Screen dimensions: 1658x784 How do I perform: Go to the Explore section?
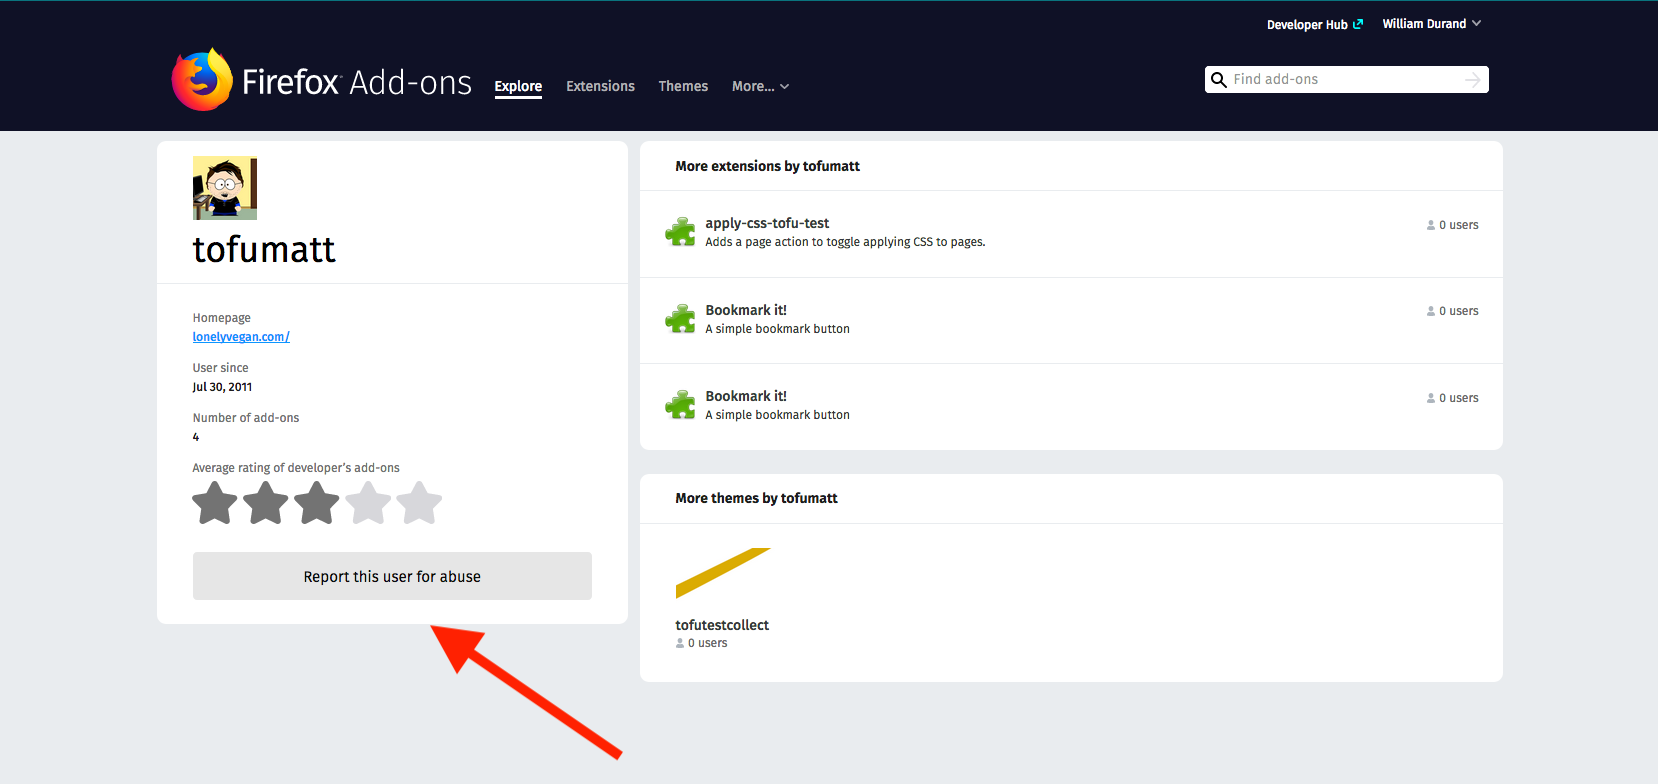click(518, 86)
